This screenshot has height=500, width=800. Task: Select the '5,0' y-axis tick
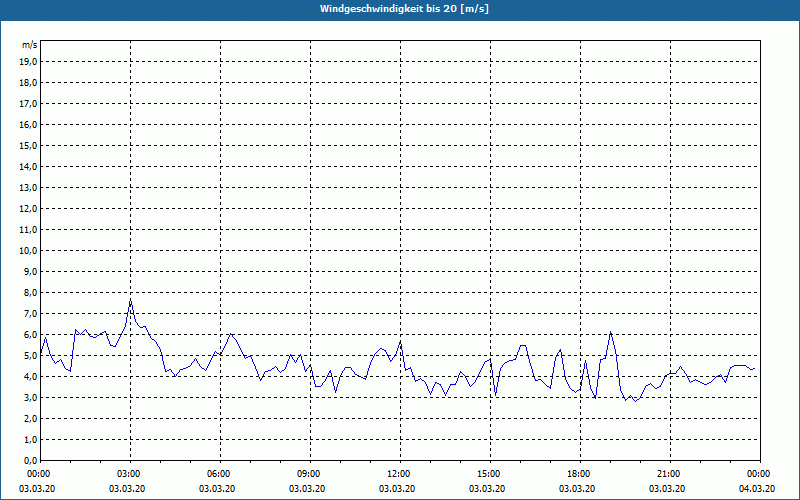(30, 356)
